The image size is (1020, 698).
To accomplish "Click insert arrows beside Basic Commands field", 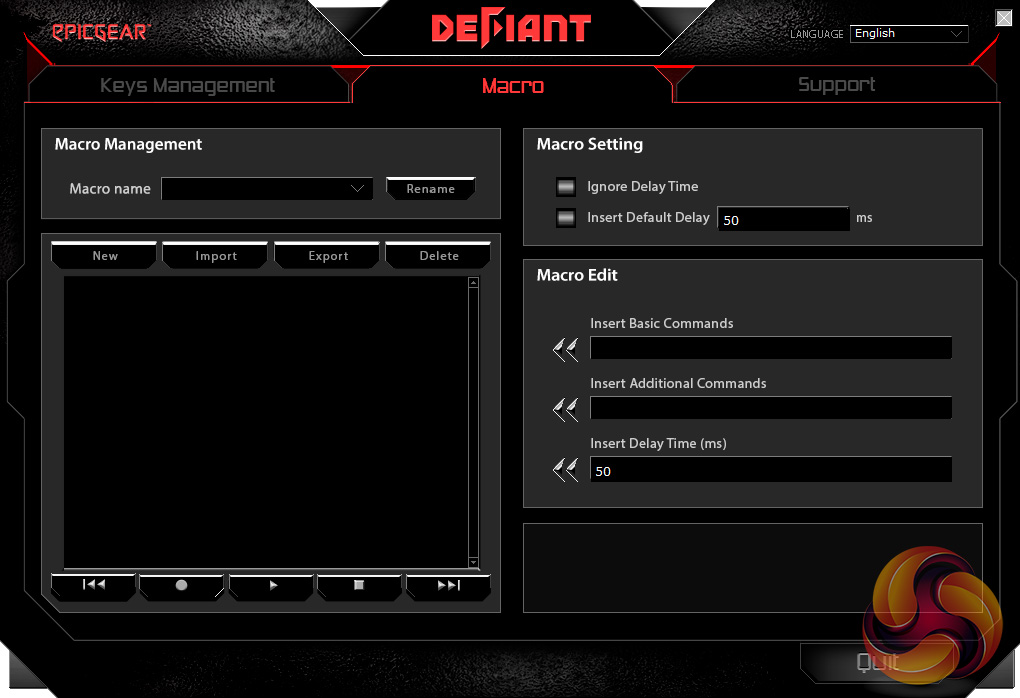I will [x=565, y=349].
